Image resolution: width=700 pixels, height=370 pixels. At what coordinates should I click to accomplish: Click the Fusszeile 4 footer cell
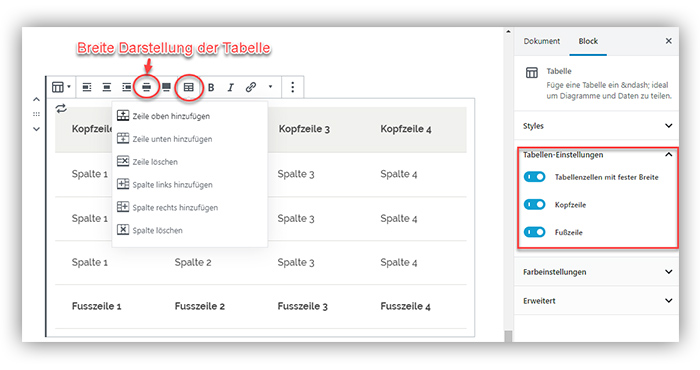coord(405,306)
